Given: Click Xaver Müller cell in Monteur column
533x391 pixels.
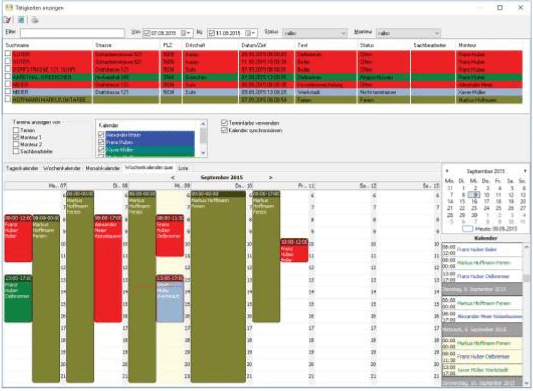Looking at the screenshot, I should (x=489, y=92).
